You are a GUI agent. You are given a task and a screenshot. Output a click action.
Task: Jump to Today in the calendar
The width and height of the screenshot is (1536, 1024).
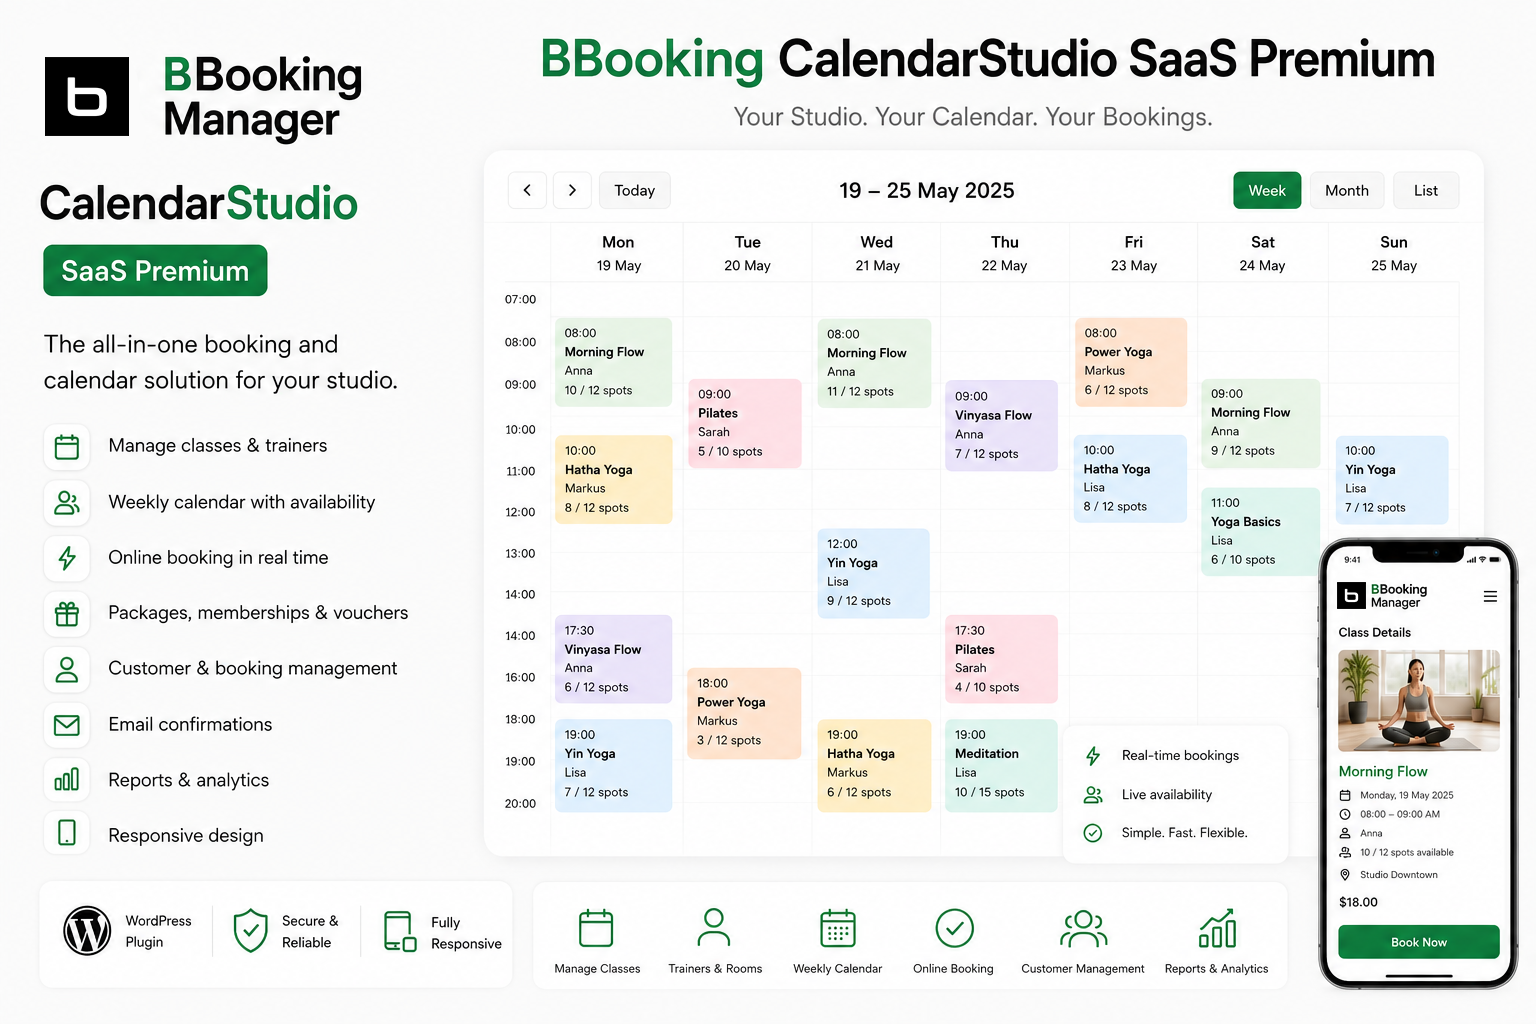click(635, 190)
